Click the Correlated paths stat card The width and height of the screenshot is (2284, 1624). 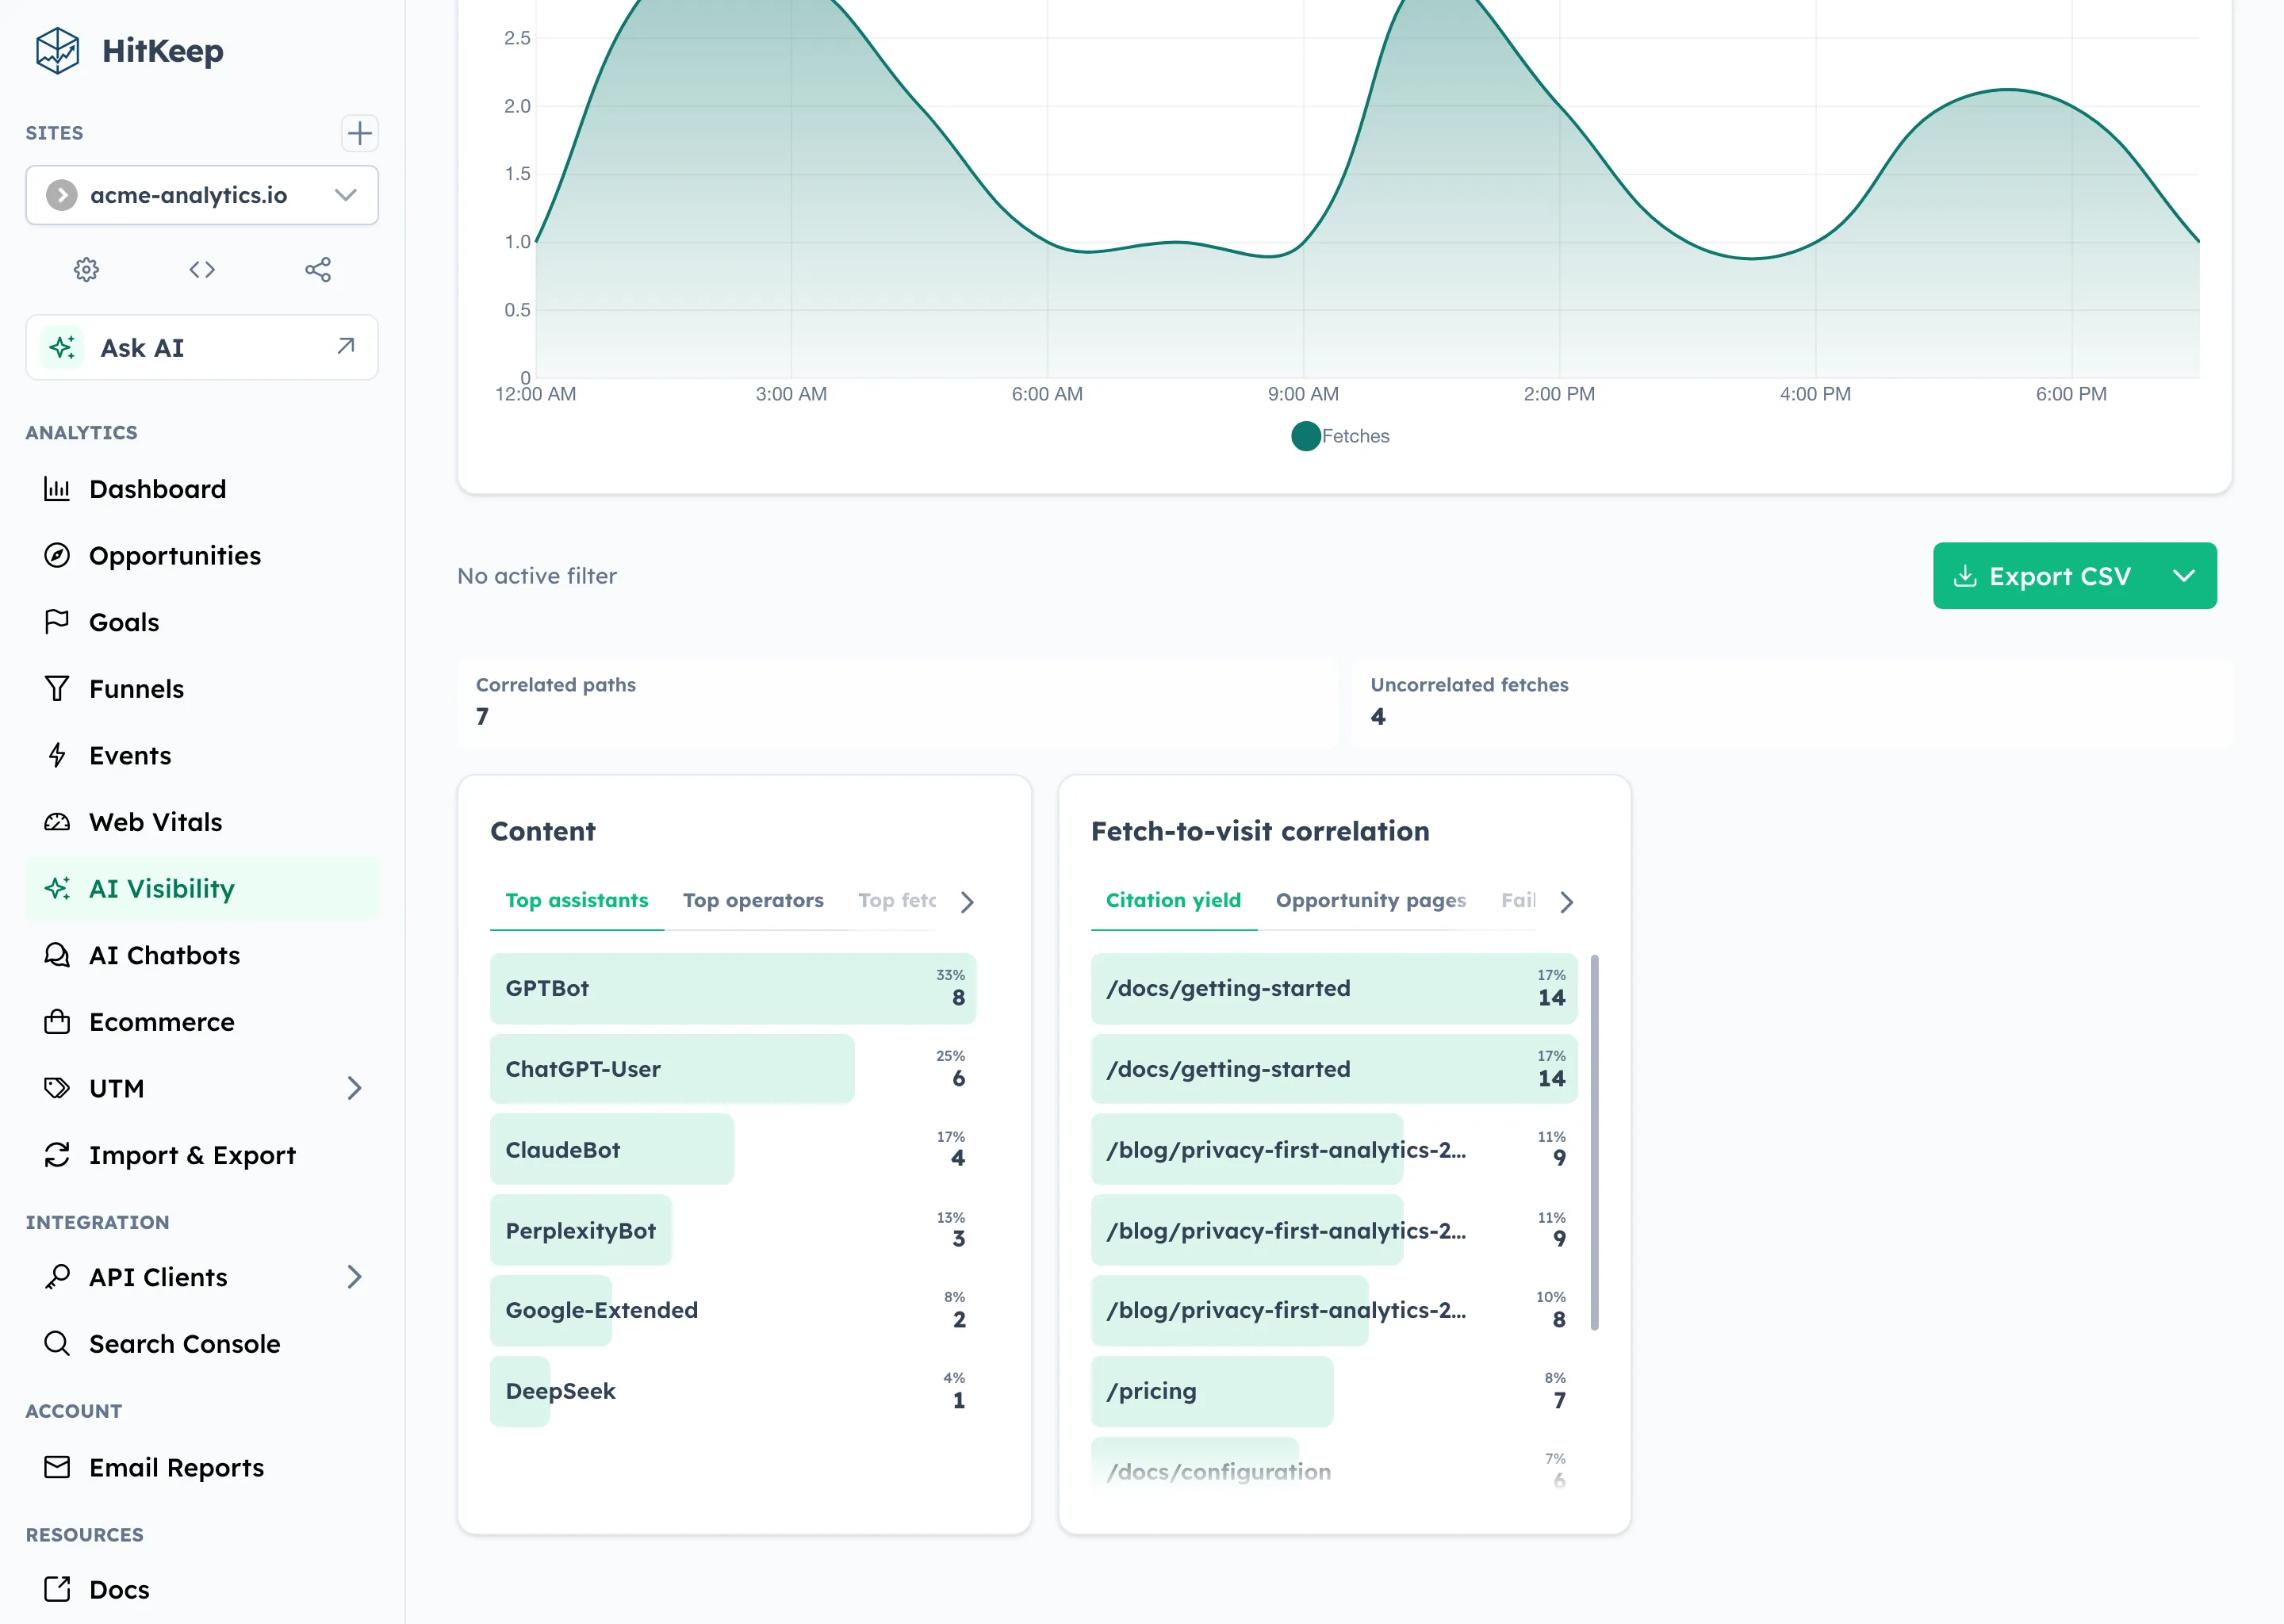pyautogui.click(x=897, y=702)
